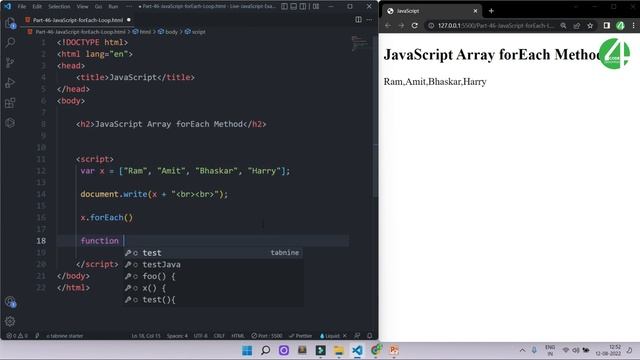Open Run and Debug view
The height and width of the screenshot is (360, 640).
pyautogui.click(x=10, y=82)
